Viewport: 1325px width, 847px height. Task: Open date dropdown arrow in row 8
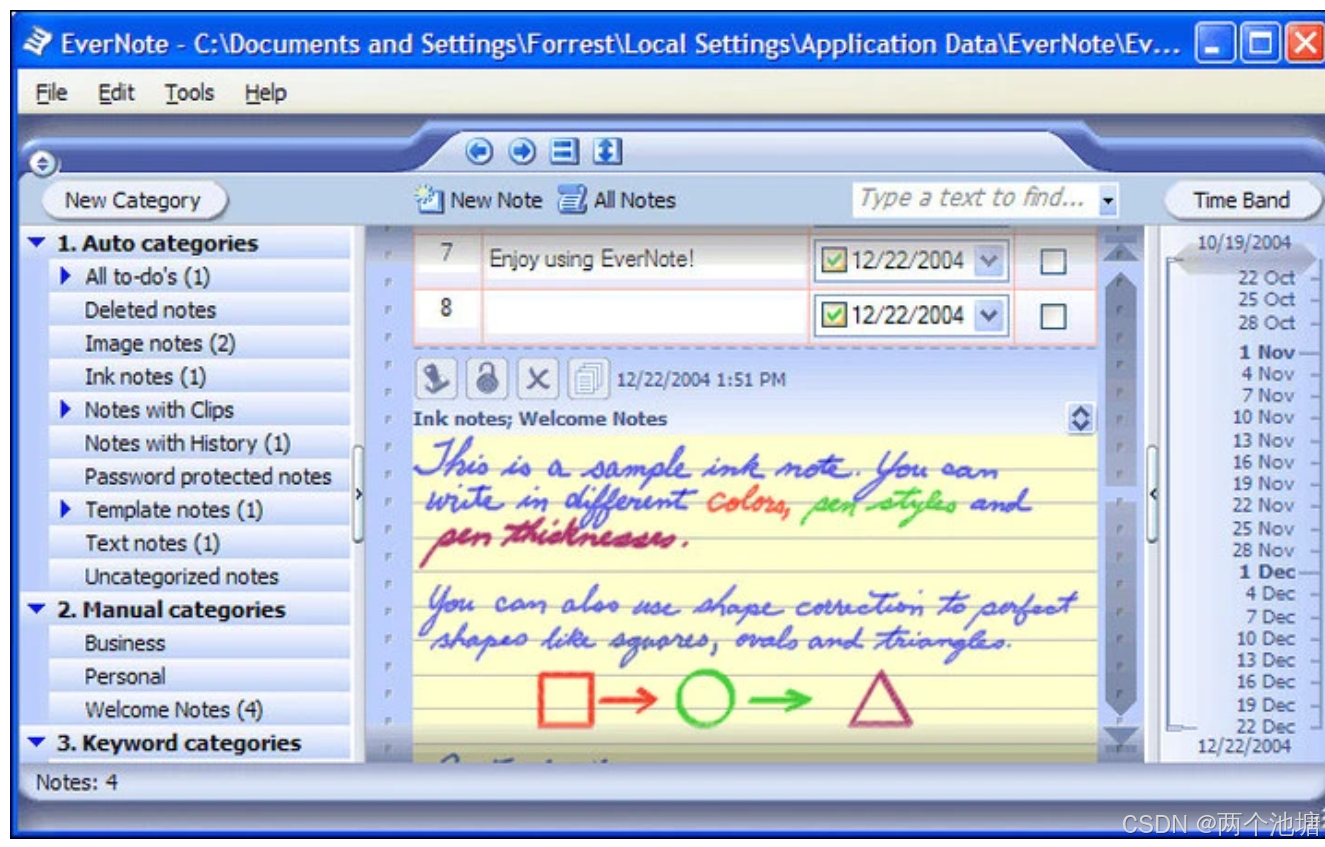(989, 316)
